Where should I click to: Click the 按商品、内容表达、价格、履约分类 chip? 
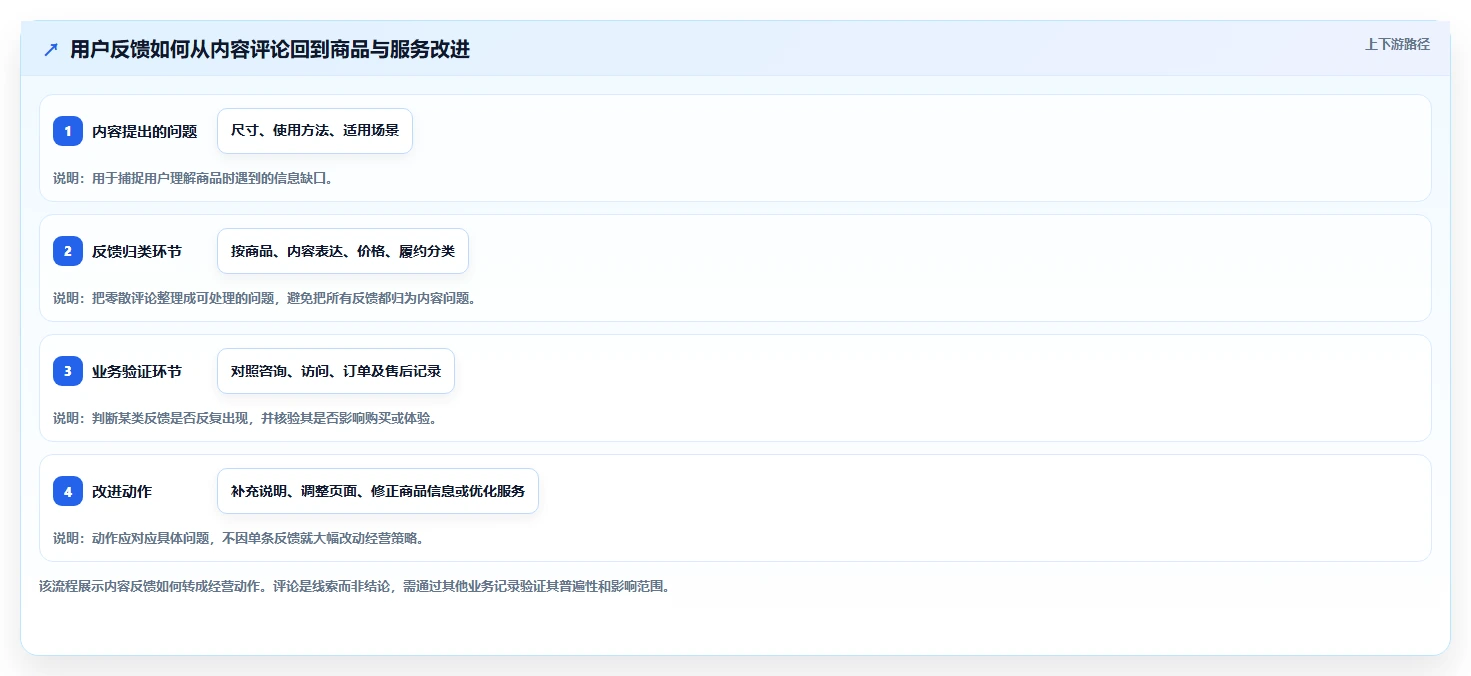(343, 251)
